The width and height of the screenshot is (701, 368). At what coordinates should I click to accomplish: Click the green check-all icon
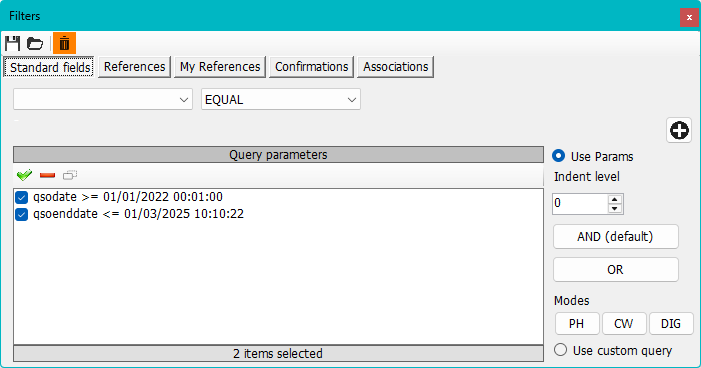(24, 175)
